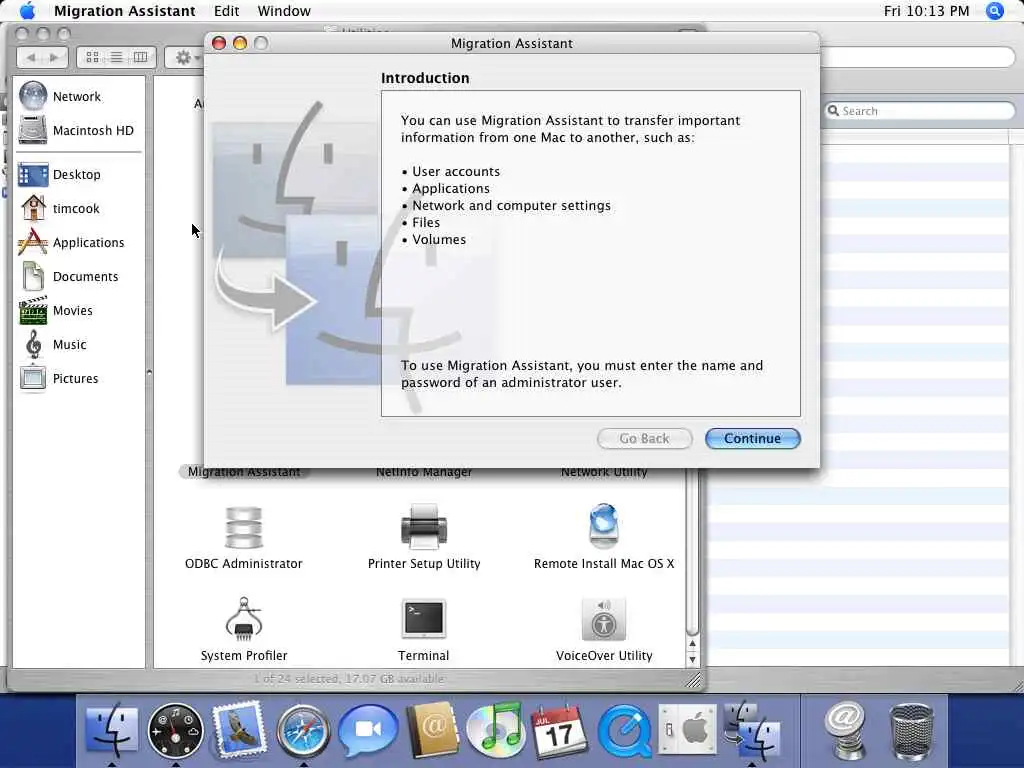1024x768 pixels.
Task: Switch Finder to icon view
Action: pos(92,57)
